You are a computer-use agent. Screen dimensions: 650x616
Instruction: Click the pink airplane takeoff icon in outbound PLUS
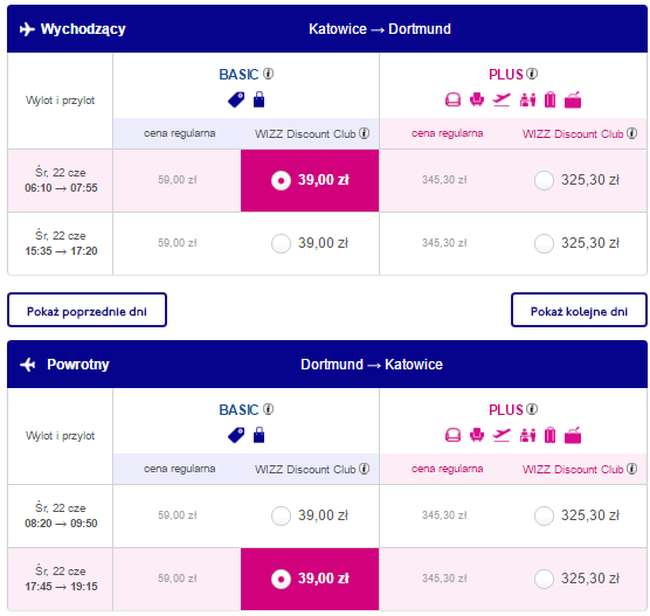(502, 100)
